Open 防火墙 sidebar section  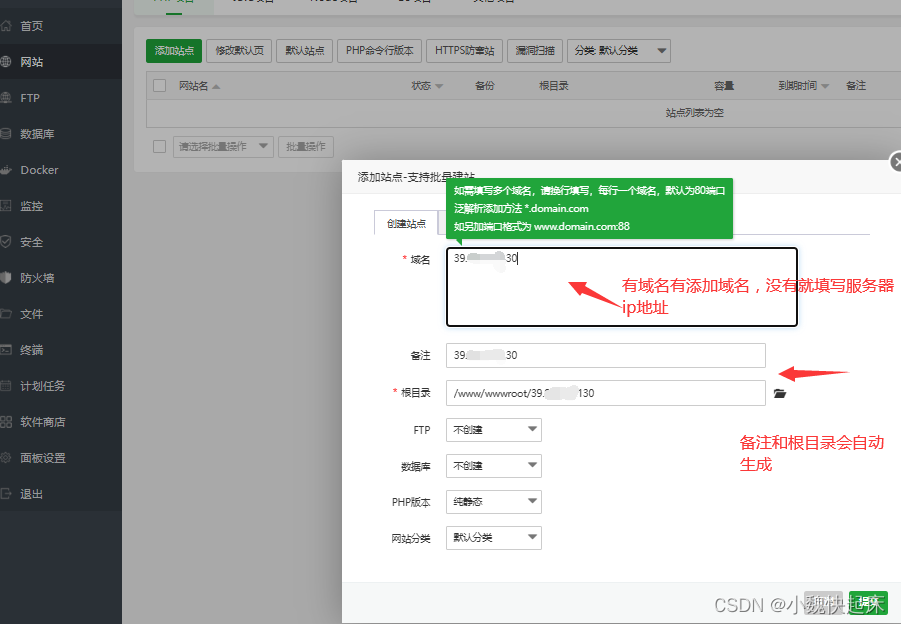tap(61, 278)
